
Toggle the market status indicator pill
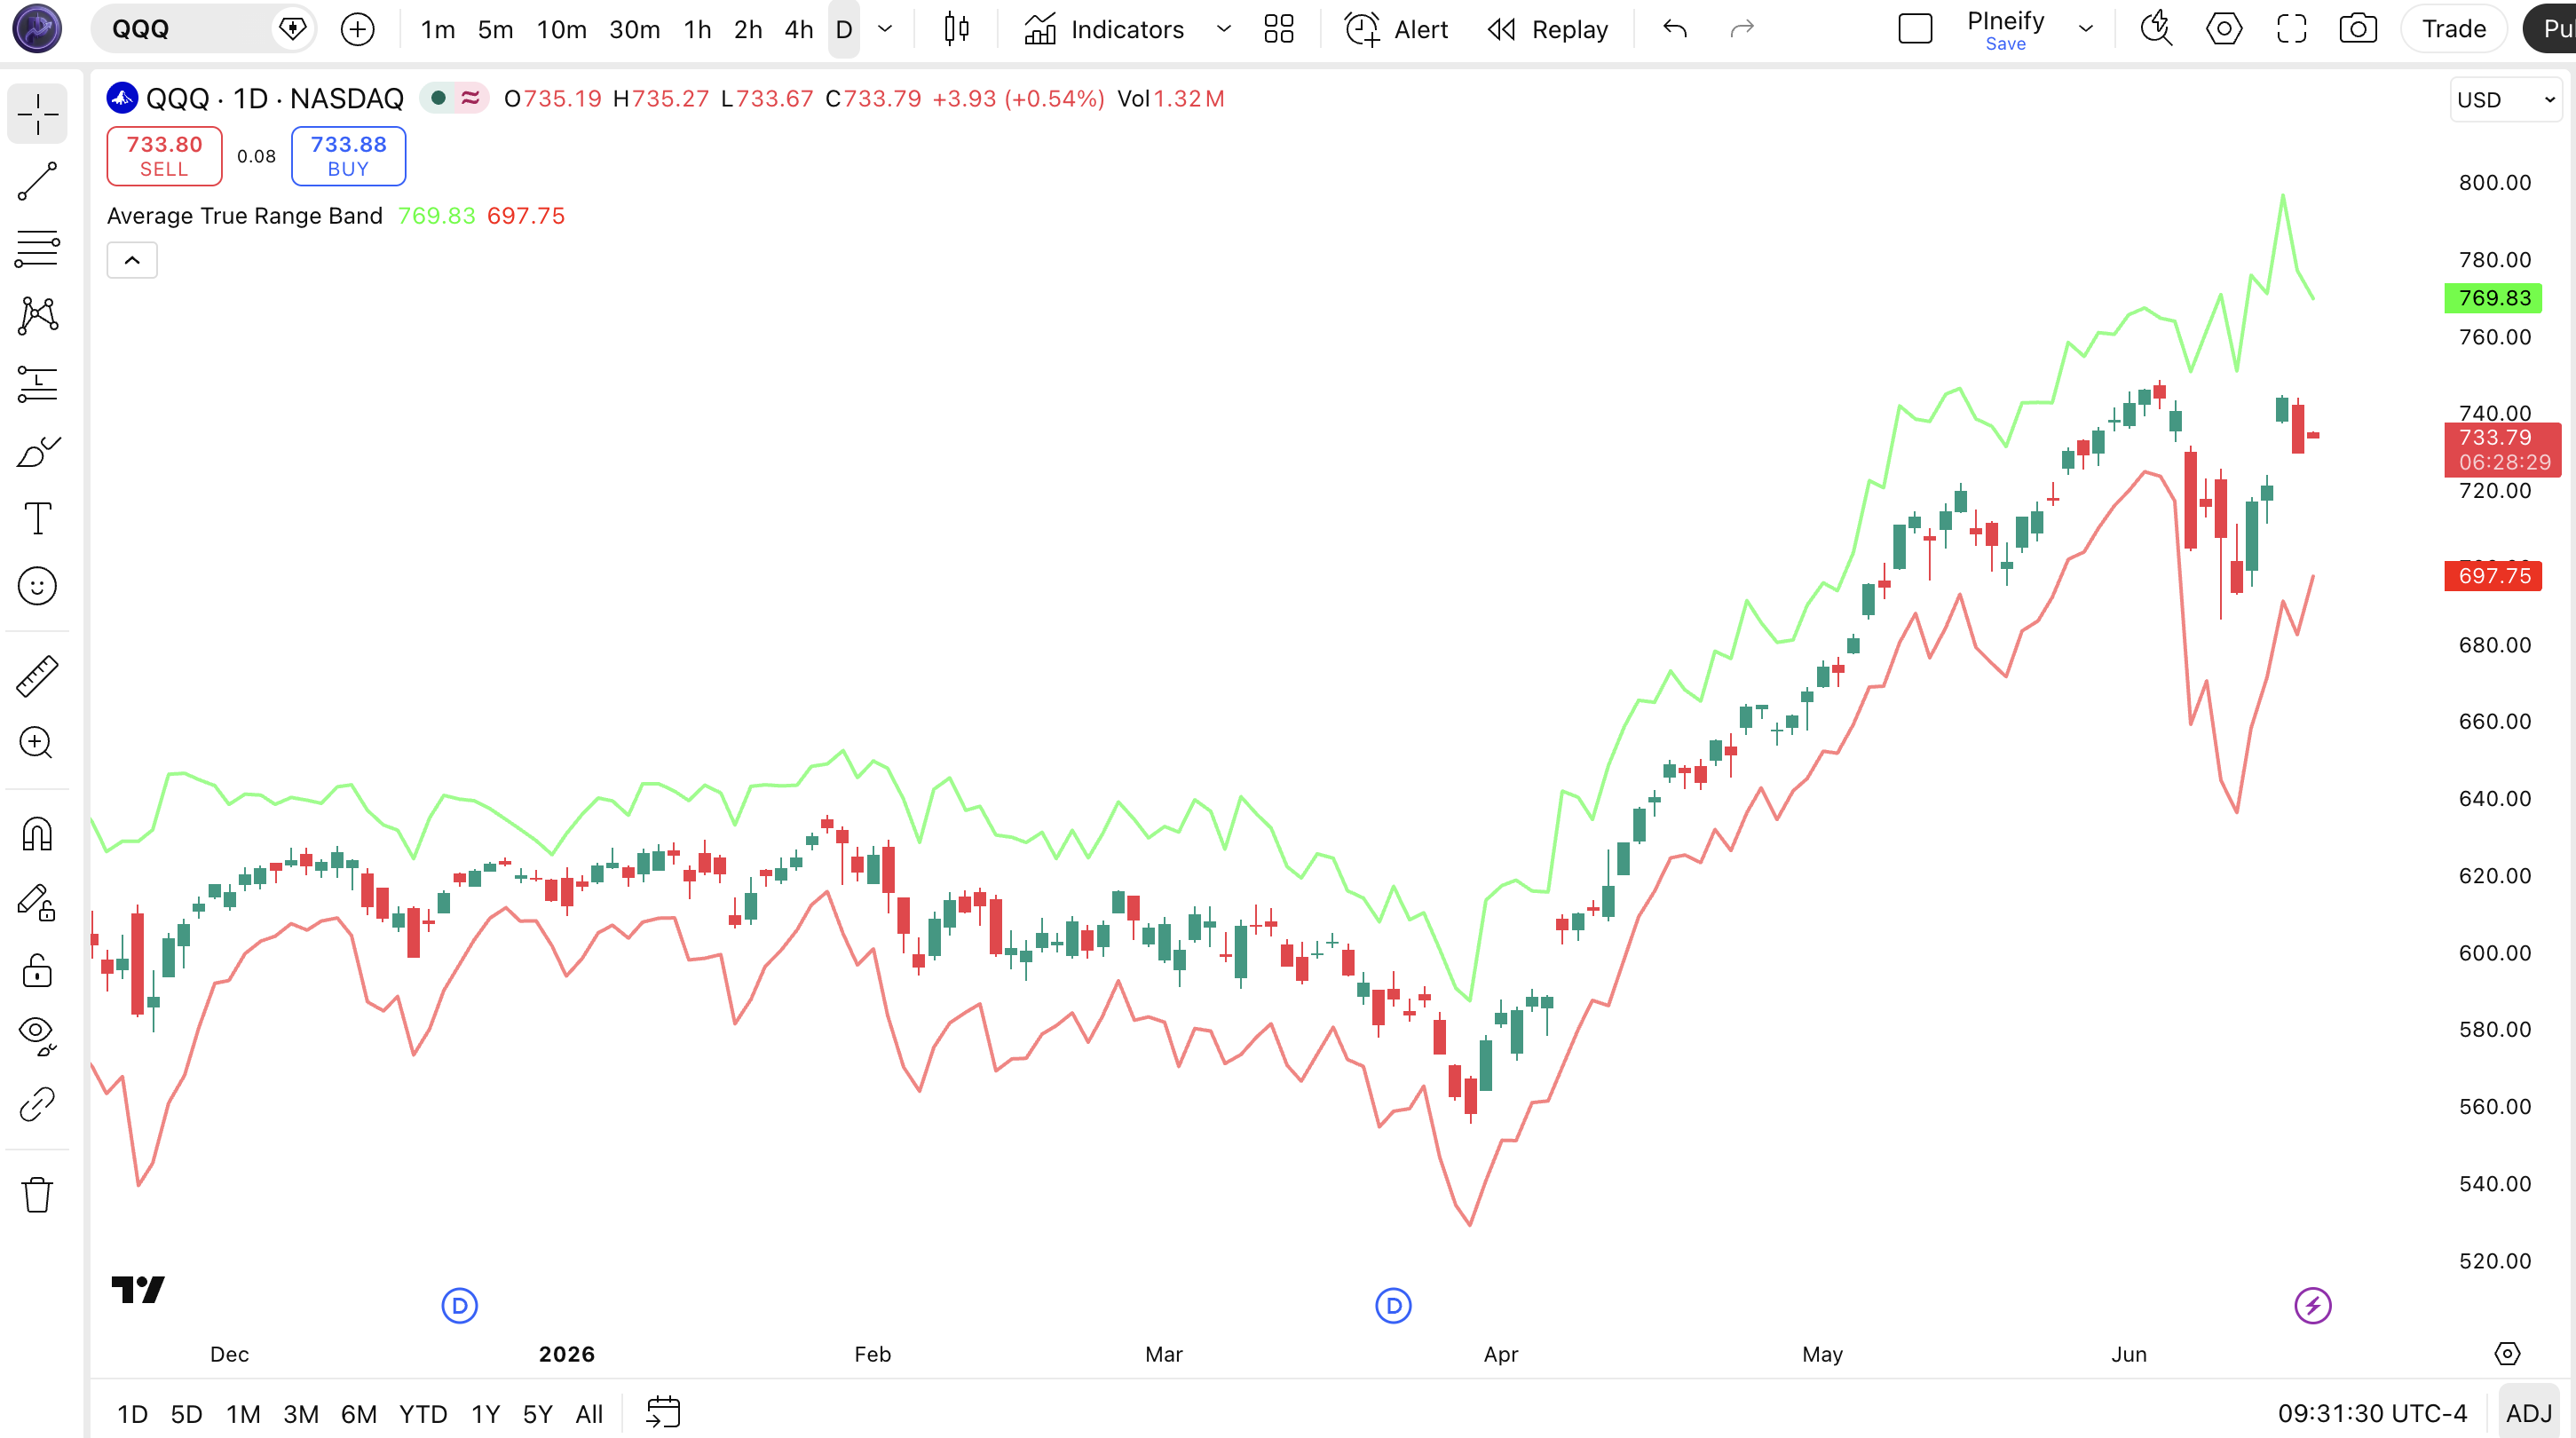point(453,98)
